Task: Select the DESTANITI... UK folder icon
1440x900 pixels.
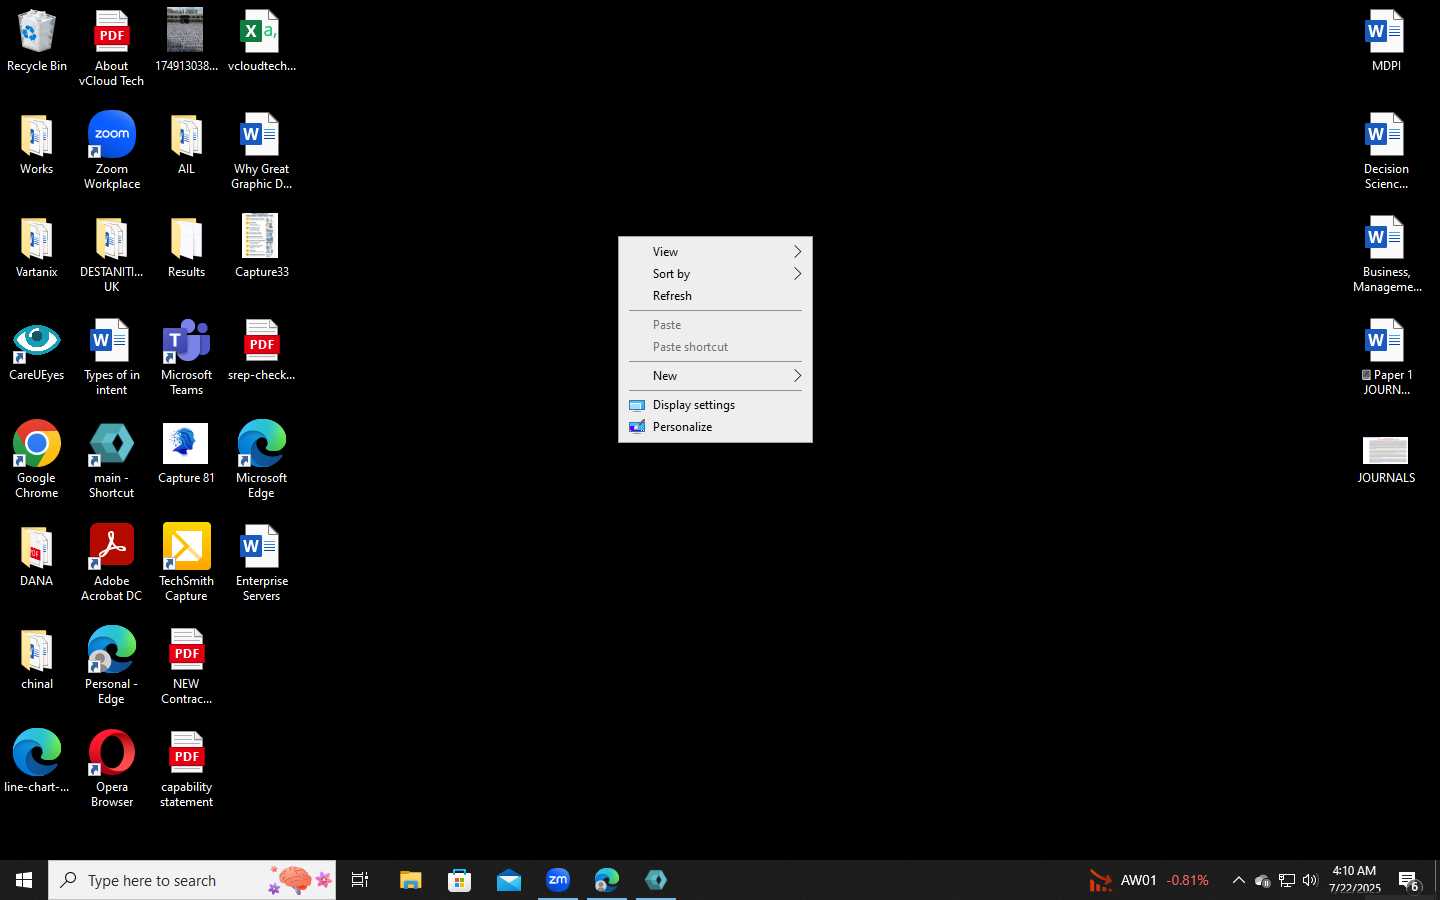Action: [x=112, y=255]
